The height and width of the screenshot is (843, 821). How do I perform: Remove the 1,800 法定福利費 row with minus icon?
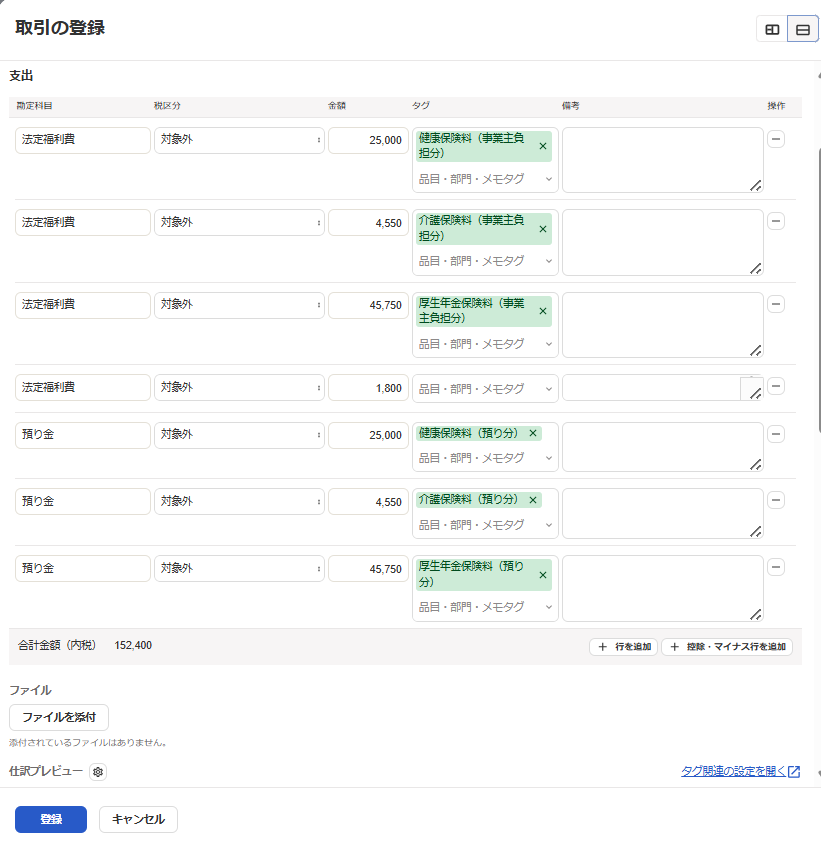click(776, 386)
